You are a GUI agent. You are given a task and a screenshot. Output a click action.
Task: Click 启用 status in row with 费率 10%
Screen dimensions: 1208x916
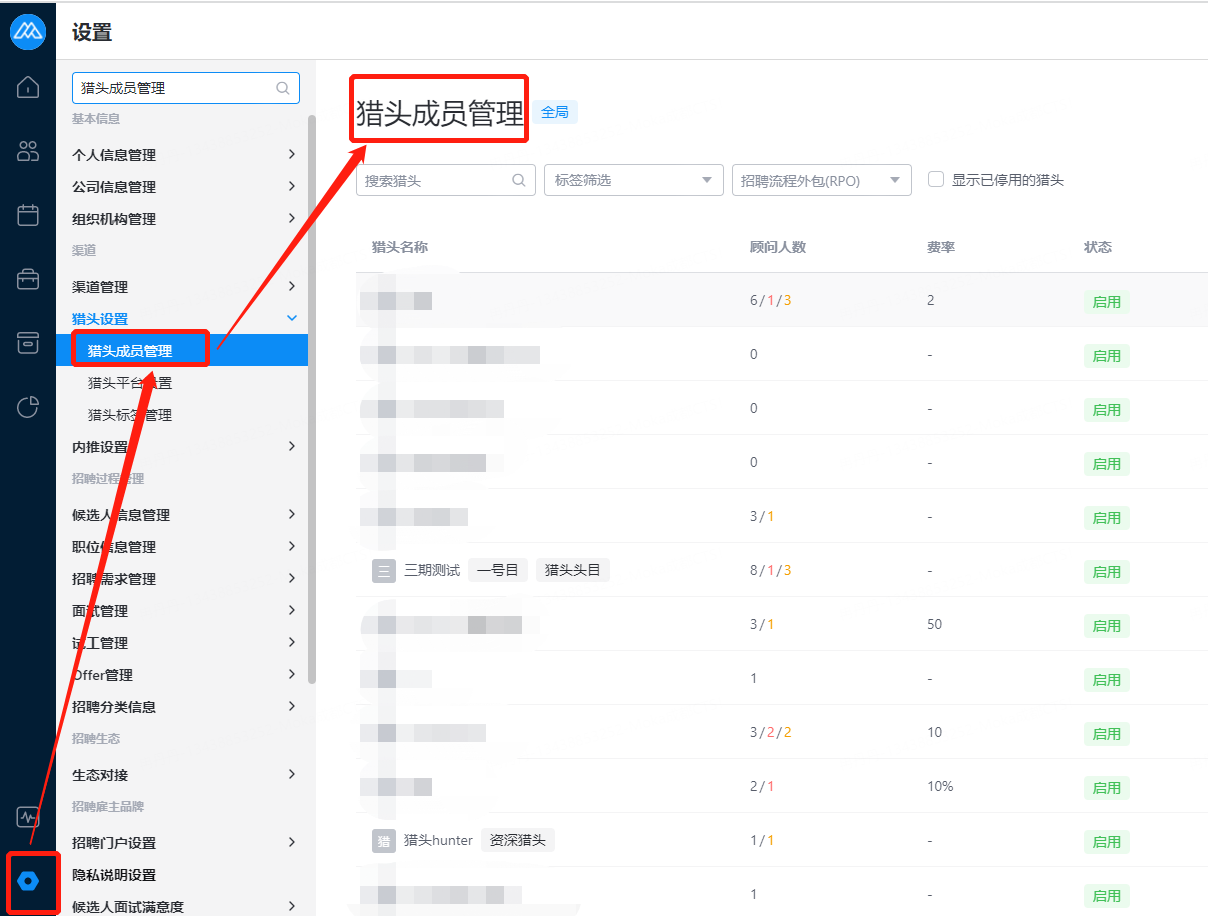tap(1106, 788)
